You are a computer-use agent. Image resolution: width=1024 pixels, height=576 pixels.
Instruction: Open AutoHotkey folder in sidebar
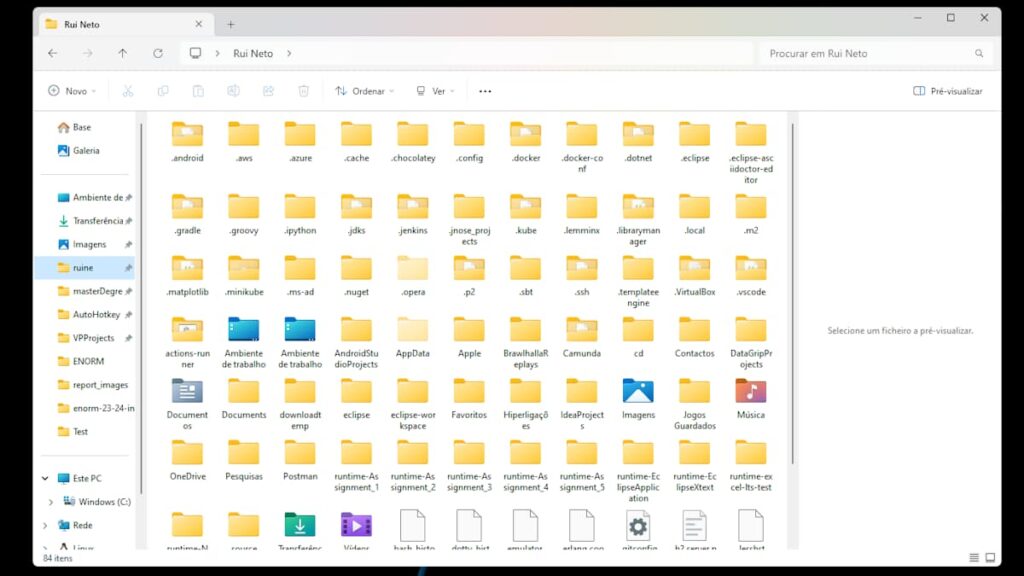[x=89, y=315]
